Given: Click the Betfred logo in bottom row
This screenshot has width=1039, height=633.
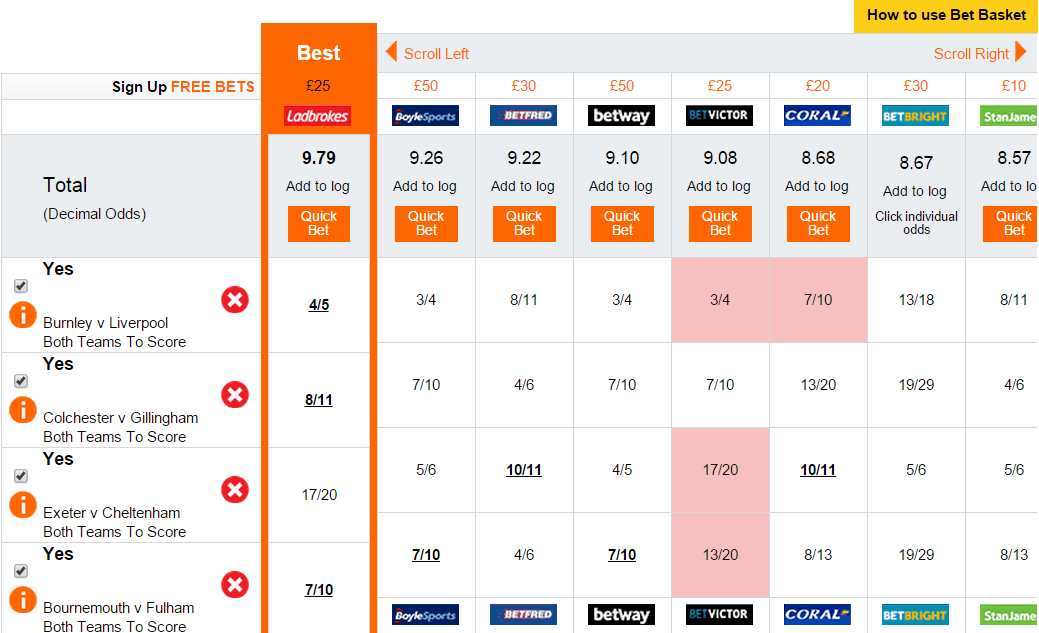Looking at the screenshot, I should click(x=523, y=614).
